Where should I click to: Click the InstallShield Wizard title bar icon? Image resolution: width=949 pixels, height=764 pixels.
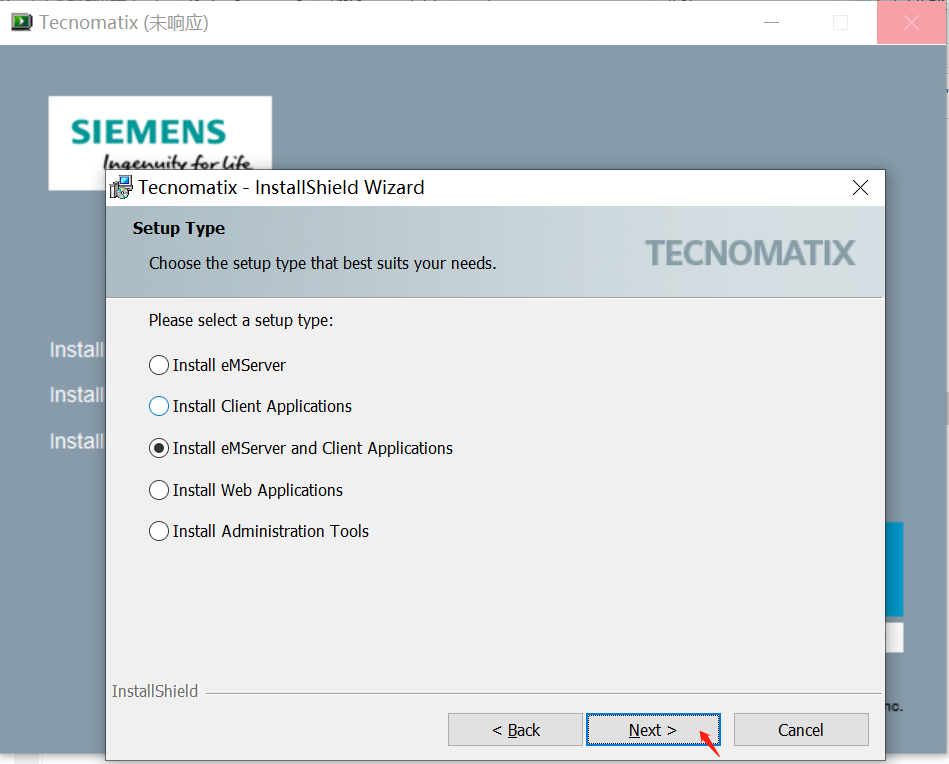click(121, 187)
